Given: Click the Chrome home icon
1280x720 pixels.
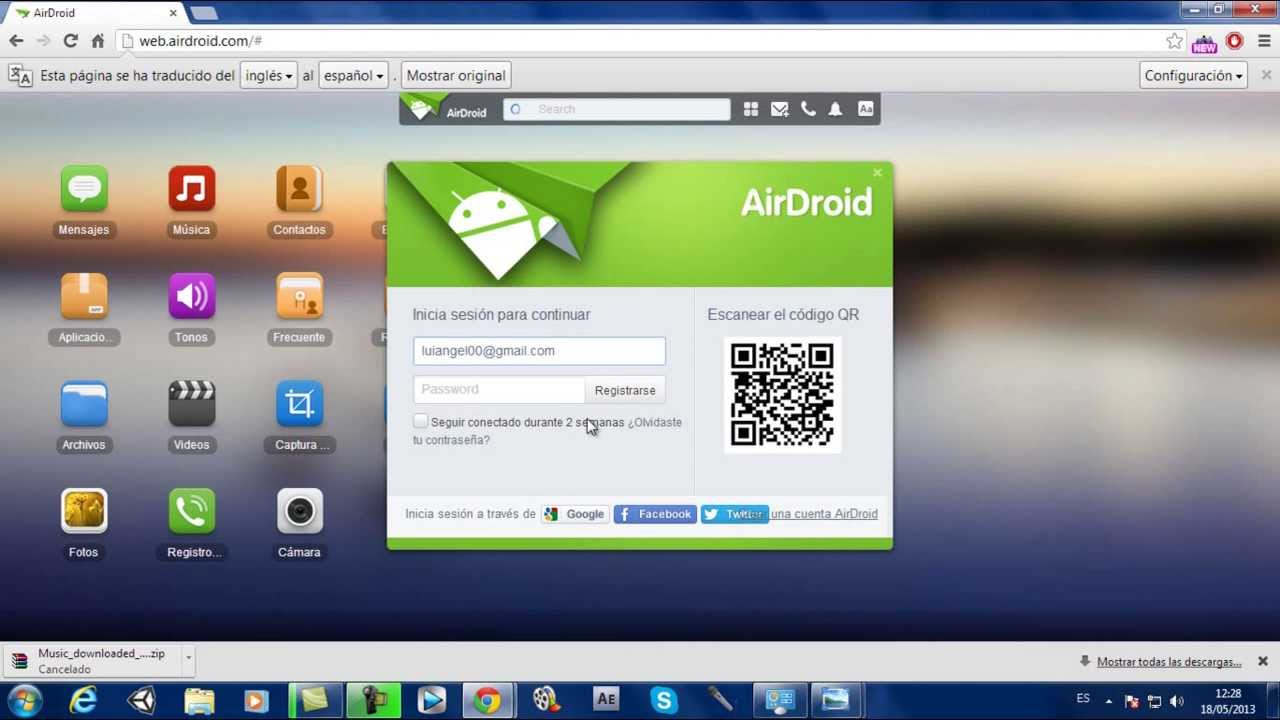Looking at the screenshot, I should pyautogui.click(x=97, y=41).
